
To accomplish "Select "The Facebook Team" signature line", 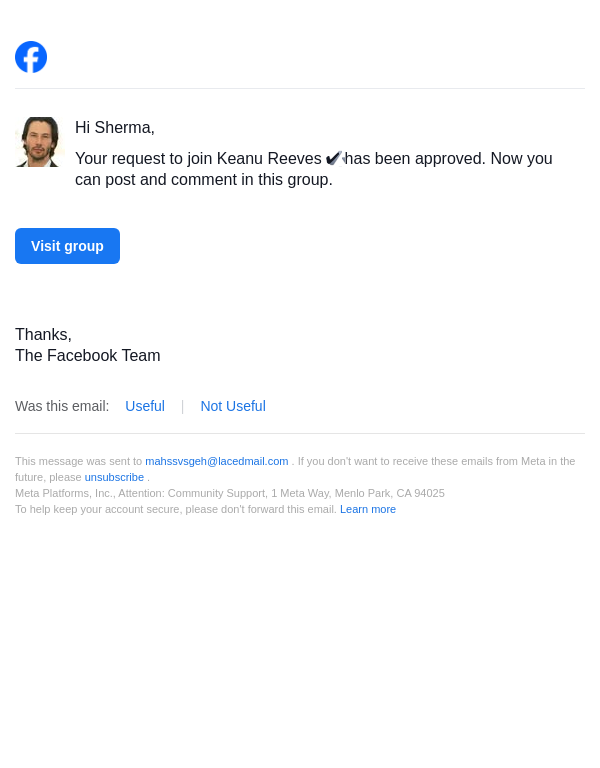I will (x=88, y=356).
